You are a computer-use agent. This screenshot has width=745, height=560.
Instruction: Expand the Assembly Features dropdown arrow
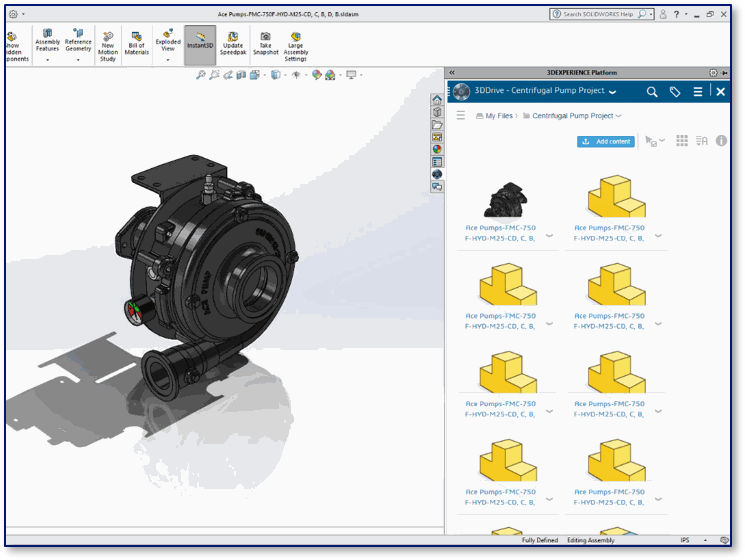(x=48, y=60)
